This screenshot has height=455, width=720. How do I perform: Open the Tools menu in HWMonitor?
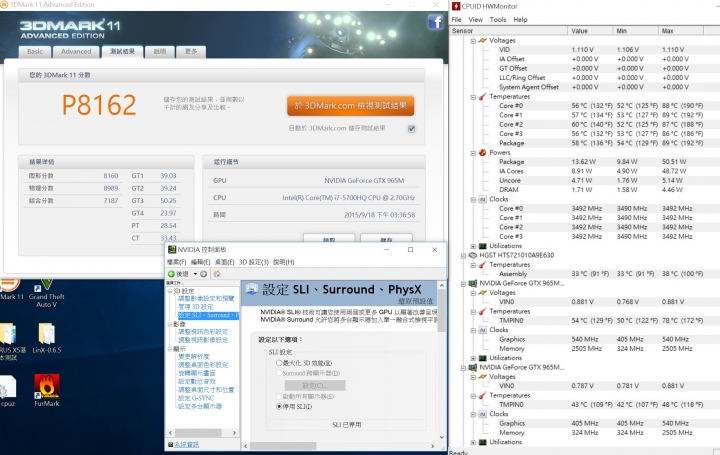[x=498, y=20]
